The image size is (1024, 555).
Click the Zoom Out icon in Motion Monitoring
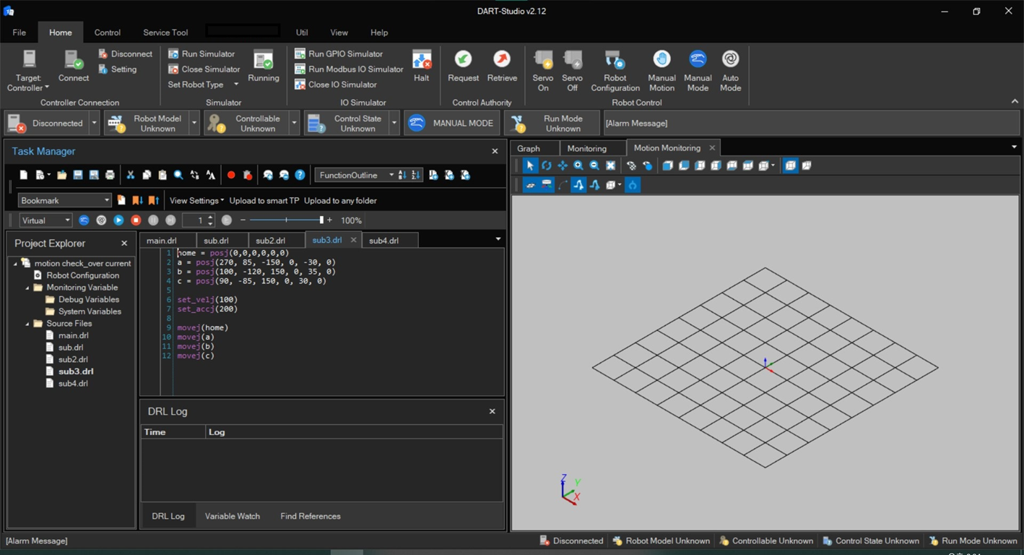[x=594, y=166]
